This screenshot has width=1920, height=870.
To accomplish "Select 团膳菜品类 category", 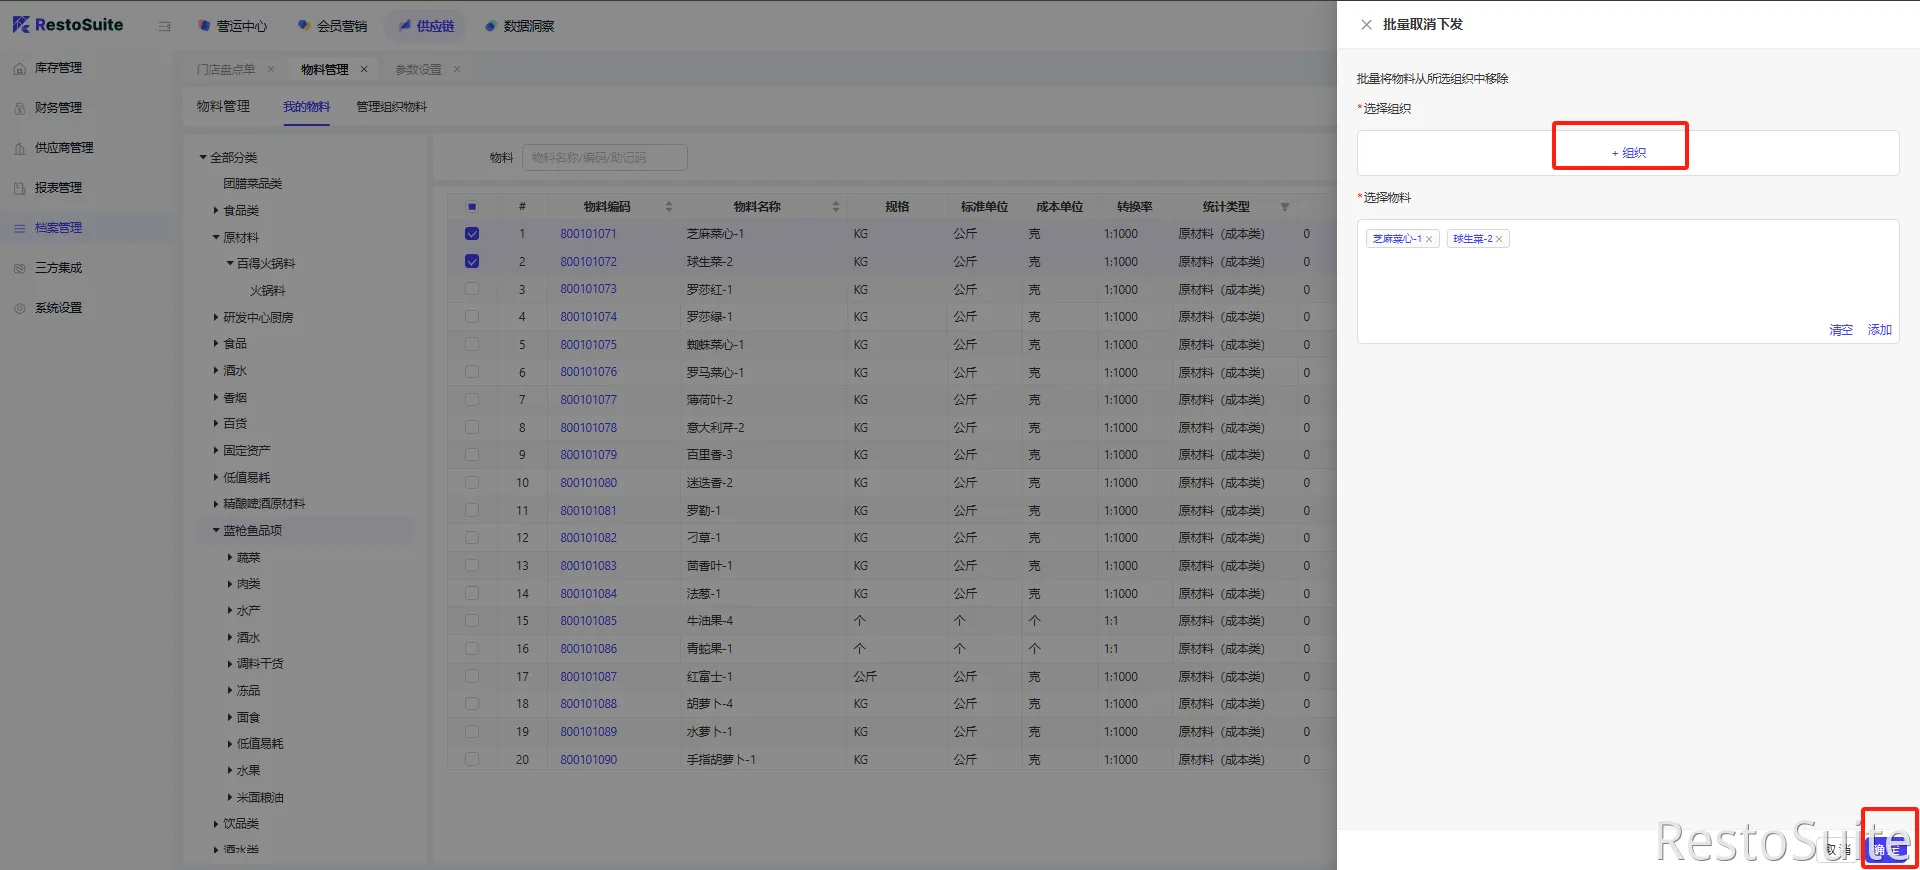I will (252, 184).
